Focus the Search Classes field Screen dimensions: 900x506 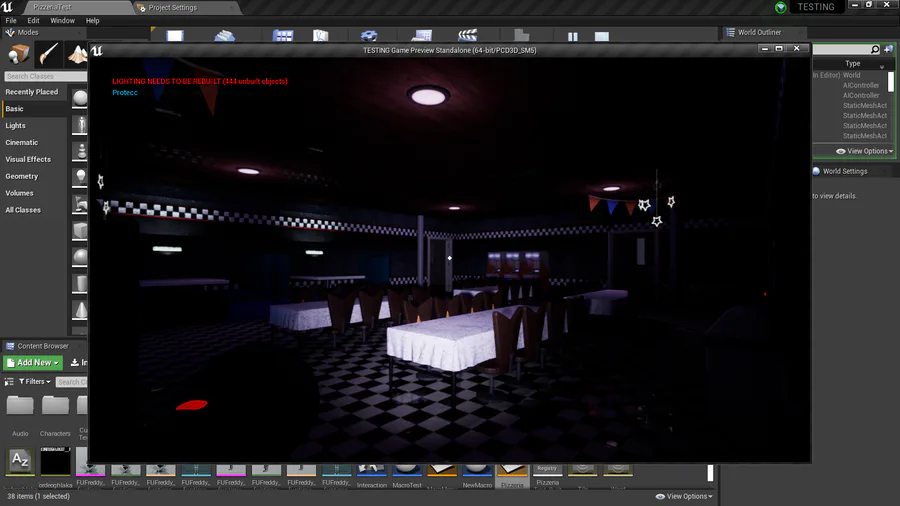45,76
